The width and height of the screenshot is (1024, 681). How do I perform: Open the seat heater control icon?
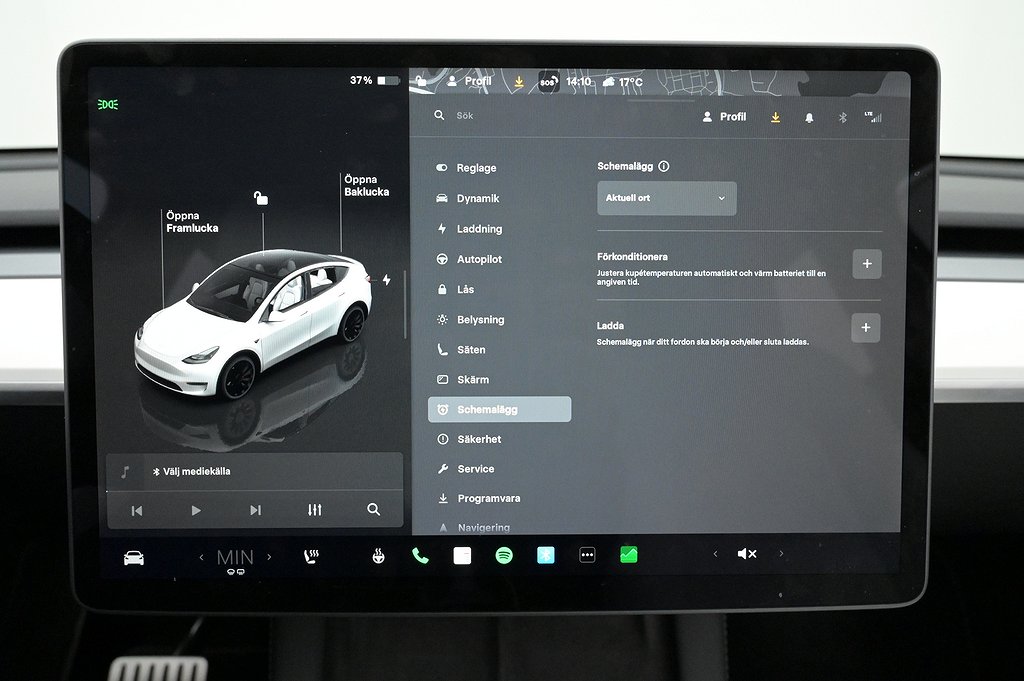311,556
